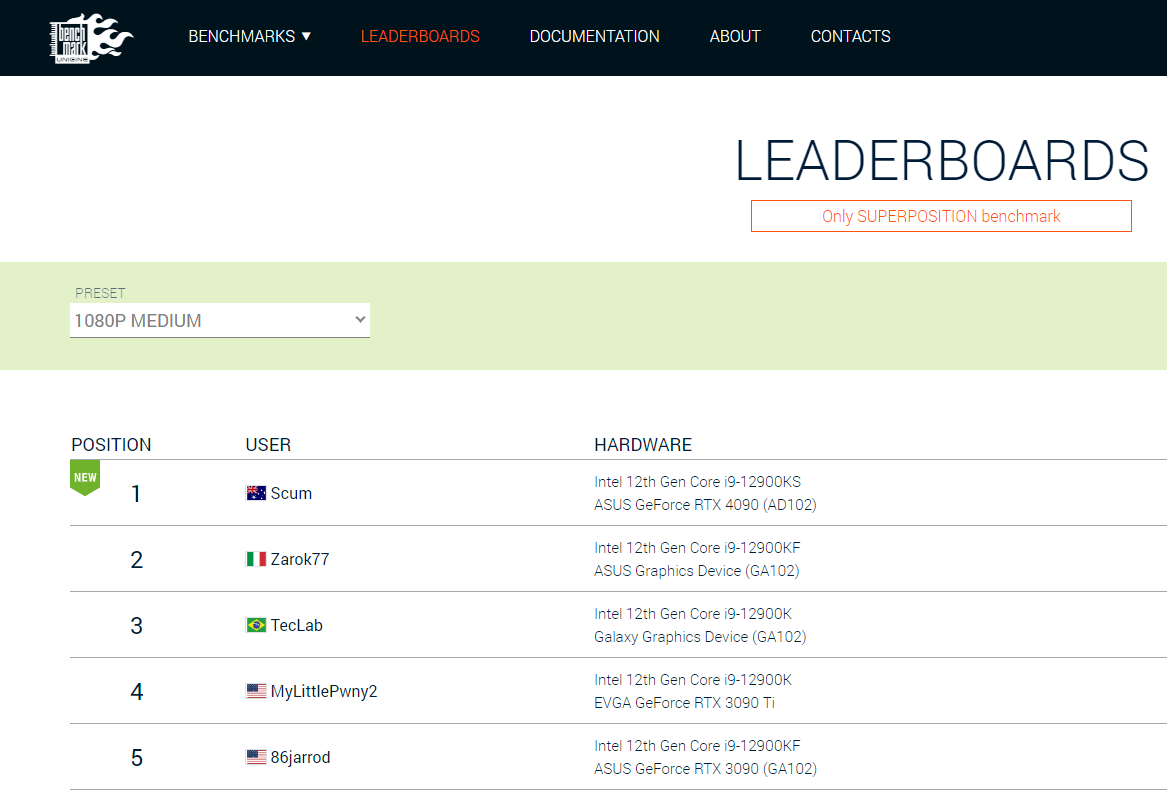This screenshot has width=1167, height=798.
Task: Open the About page
Action: [x=735, y=36]
